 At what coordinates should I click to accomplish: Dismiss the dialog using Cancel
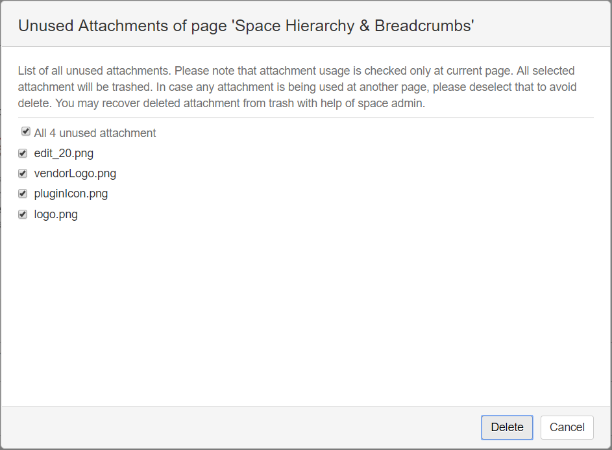pos(567,427)
